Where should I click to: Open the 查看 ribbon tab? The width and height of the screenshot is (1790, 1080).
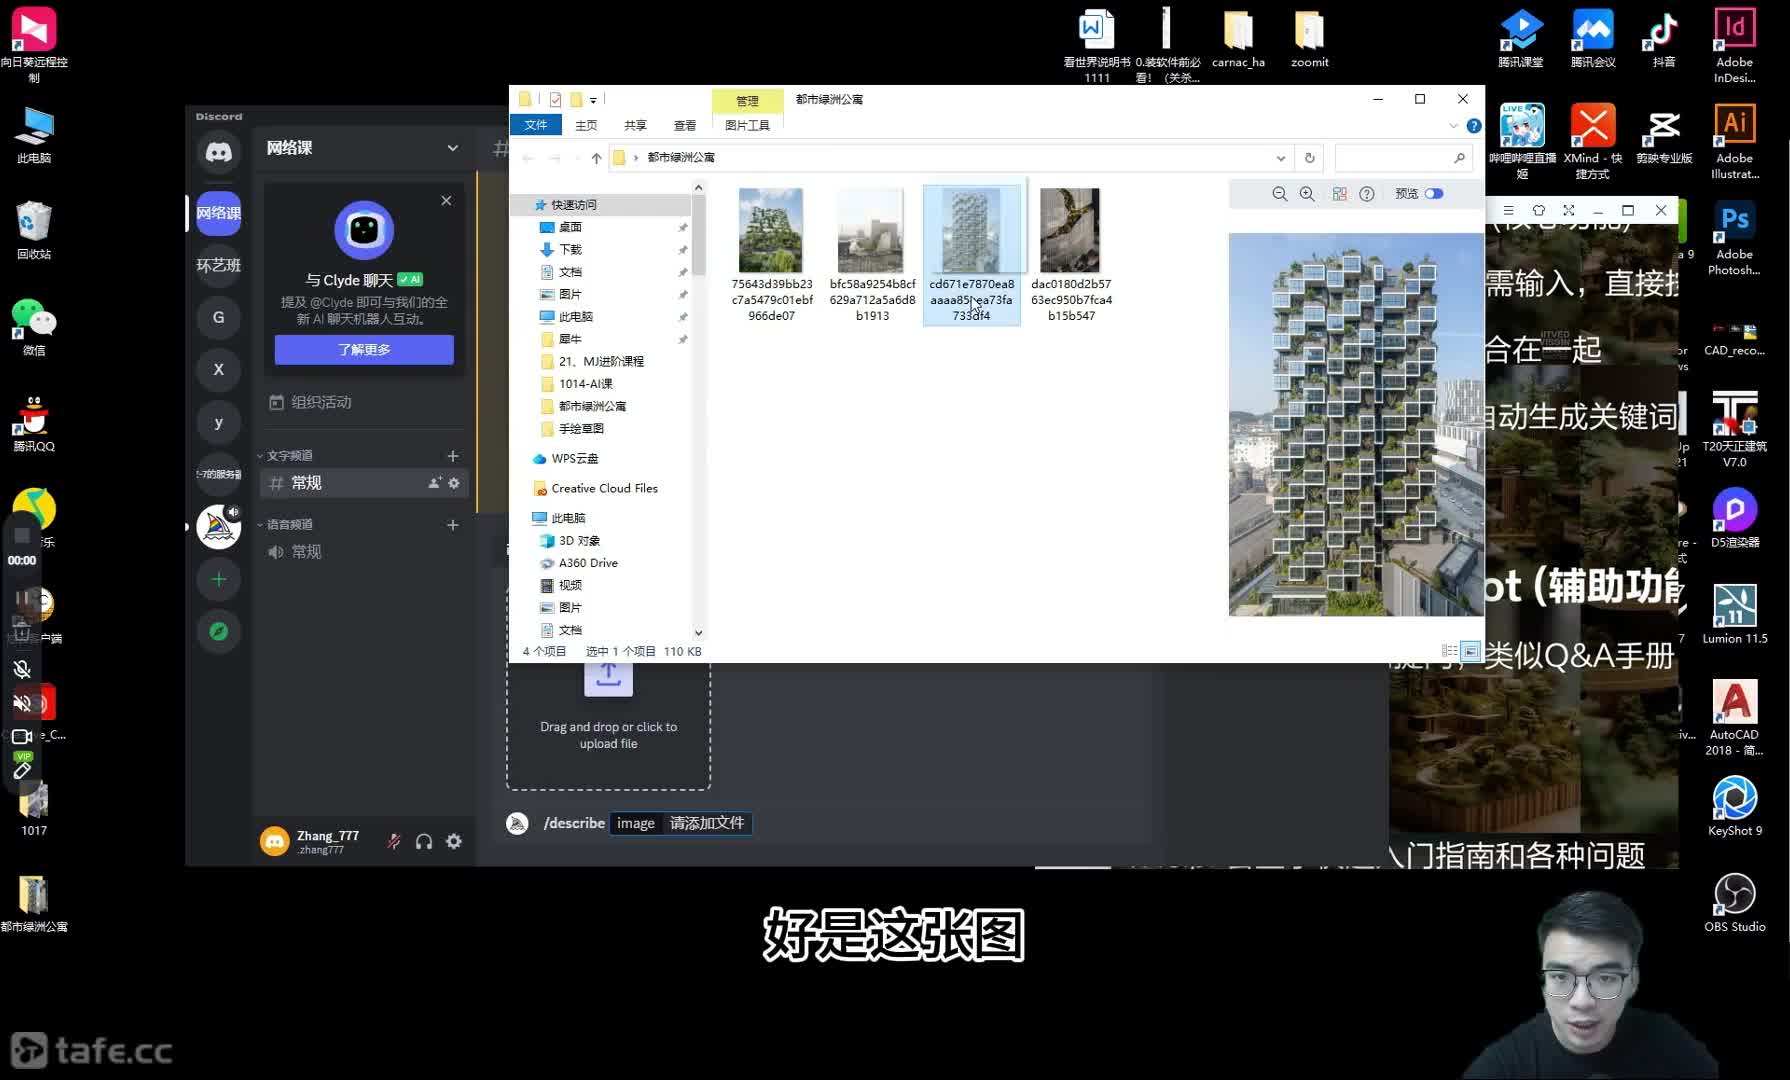[x=684, y=125]
